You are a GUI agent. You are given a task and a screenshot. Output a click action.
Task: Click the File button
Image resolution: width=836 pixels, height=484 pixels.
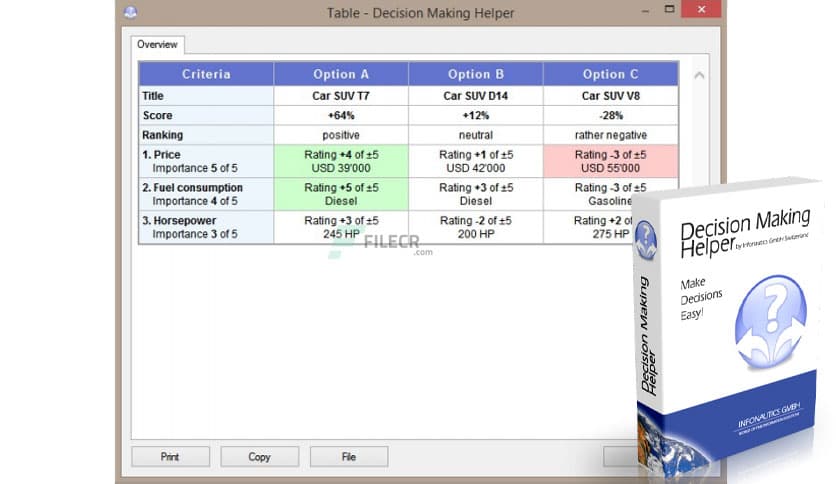[349, 457]
